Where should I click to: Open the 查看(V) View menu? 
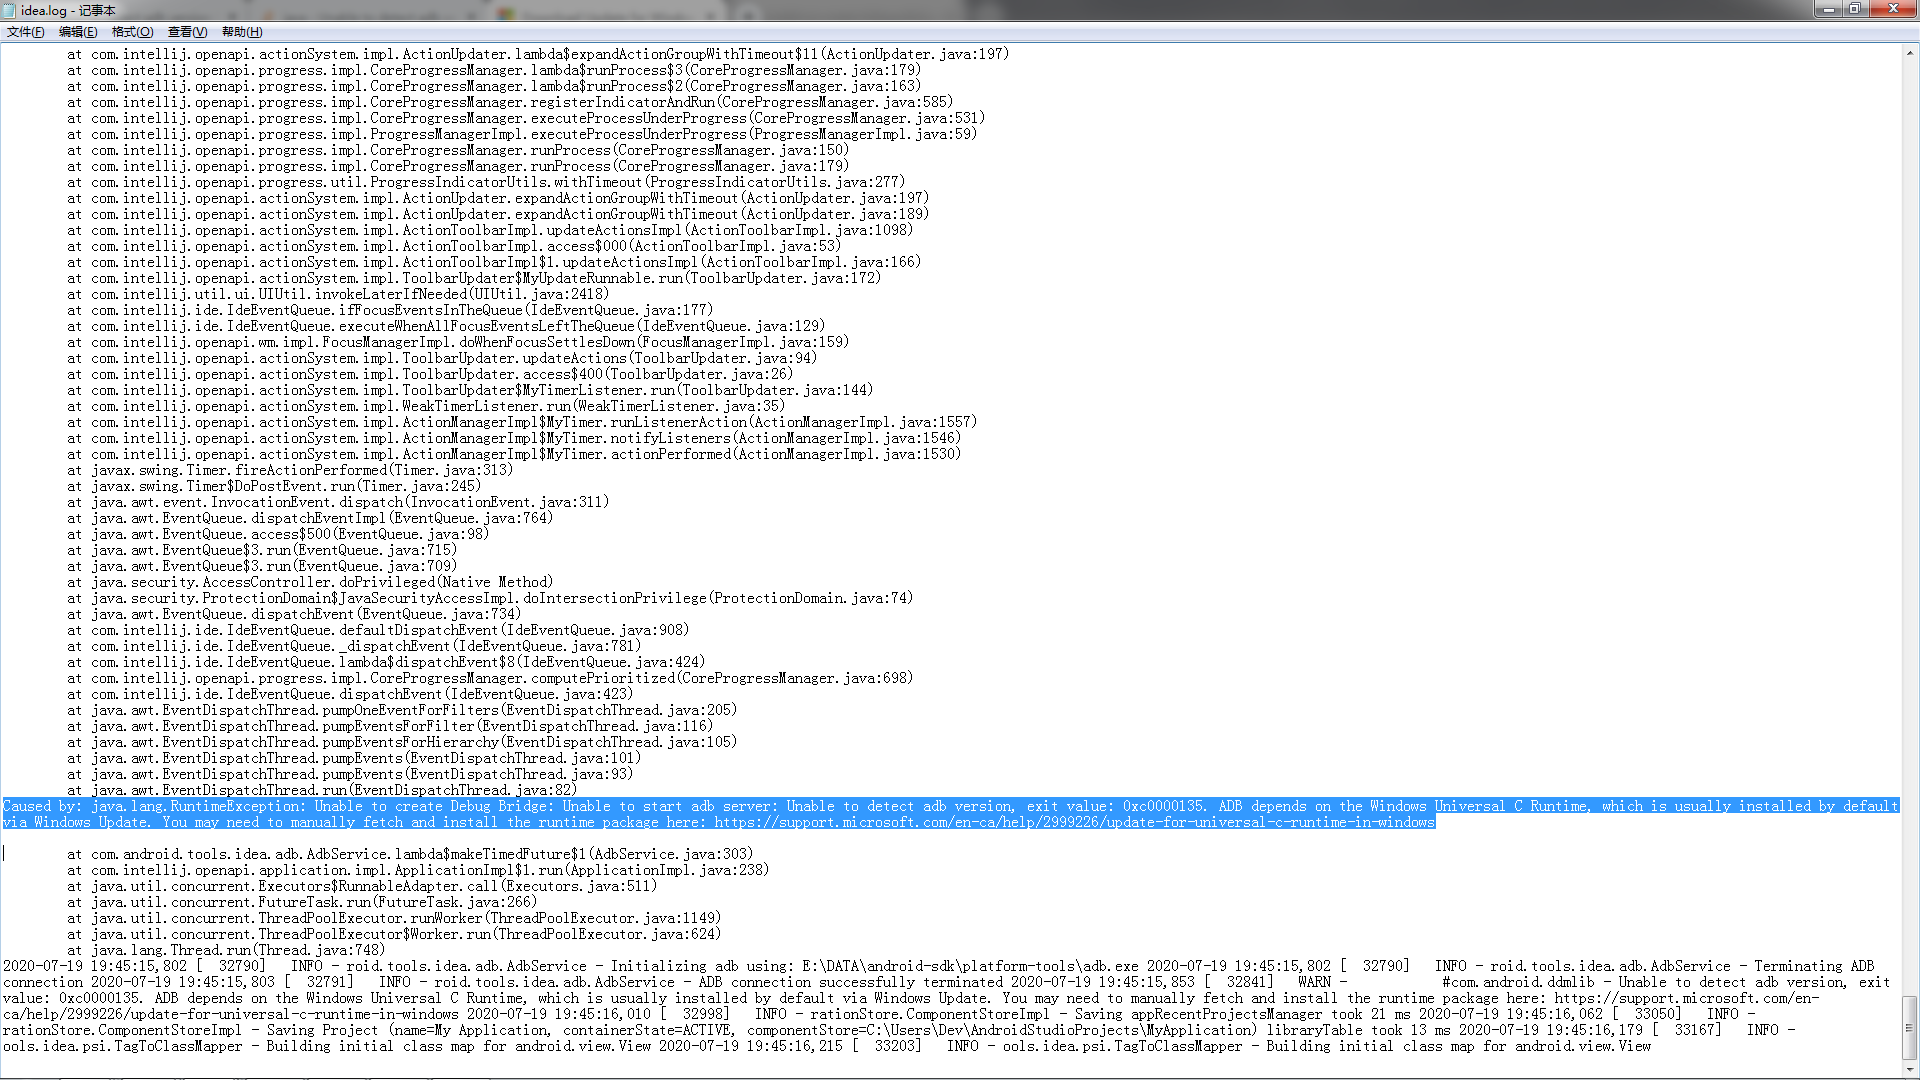coord(187,32)
